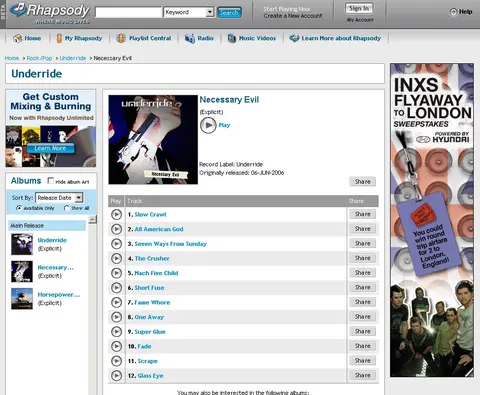Click the Help question mark icon
Screen dimensions: 480x395
pyautogui.click(x=453, y=12)
